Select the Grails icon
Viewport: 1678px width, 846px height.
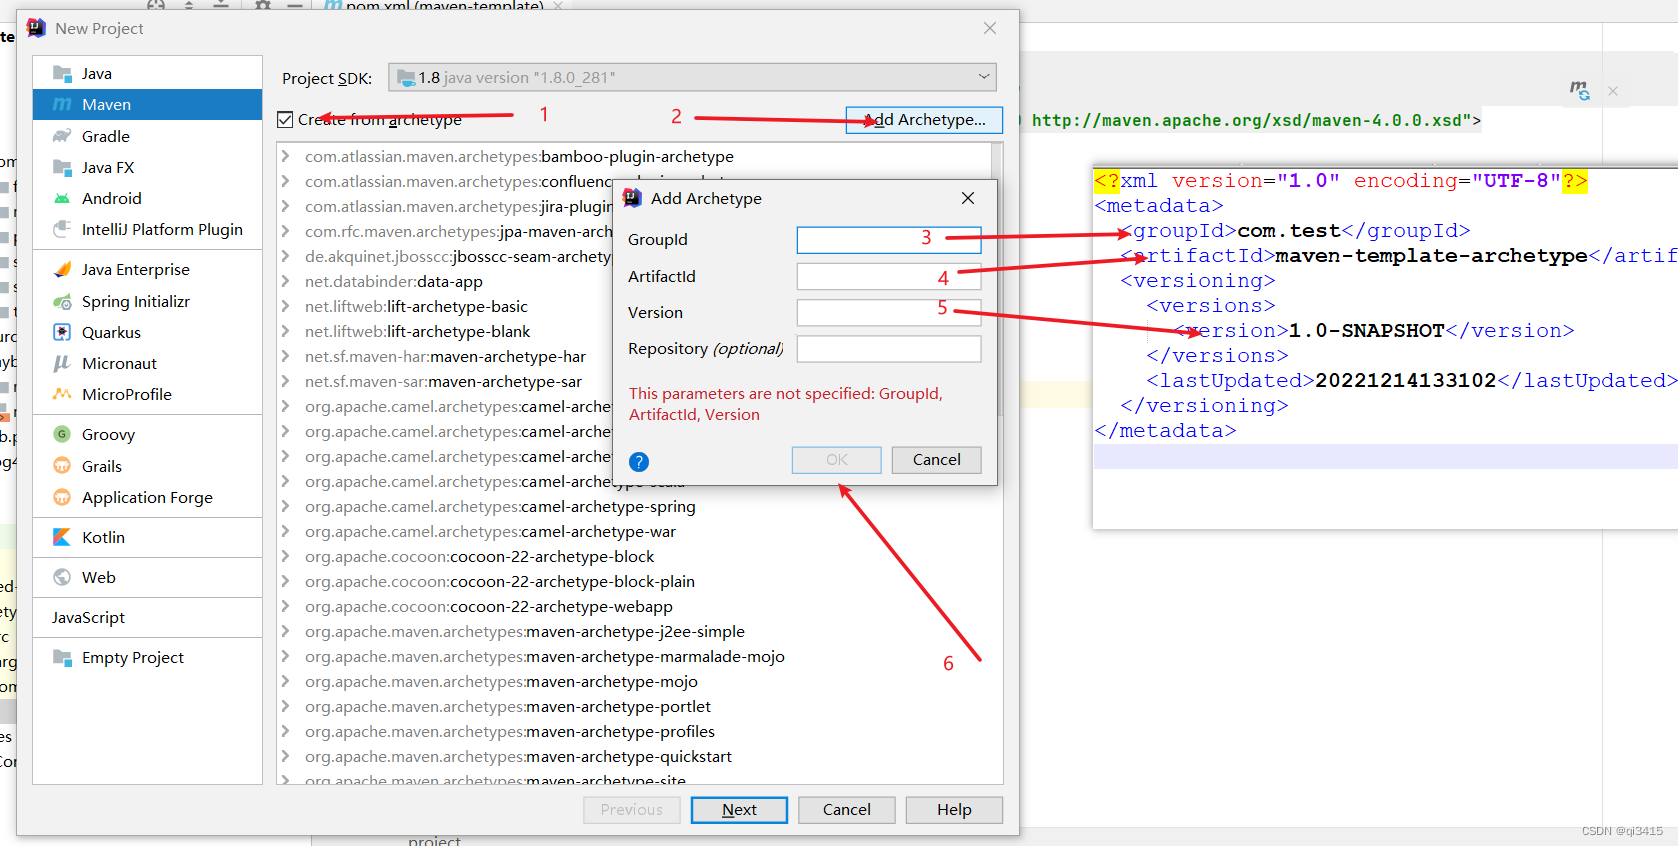(x=62, y=466)
